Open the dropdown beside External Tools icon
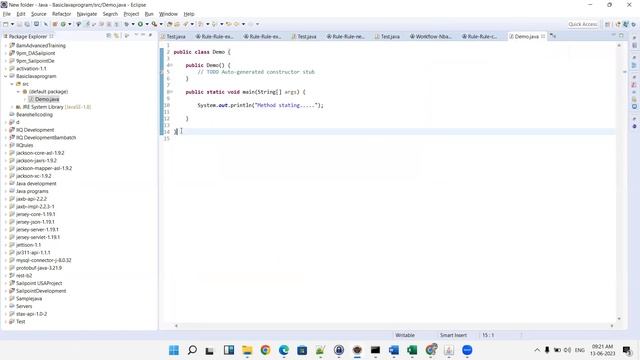 click(x=161, y=24)
